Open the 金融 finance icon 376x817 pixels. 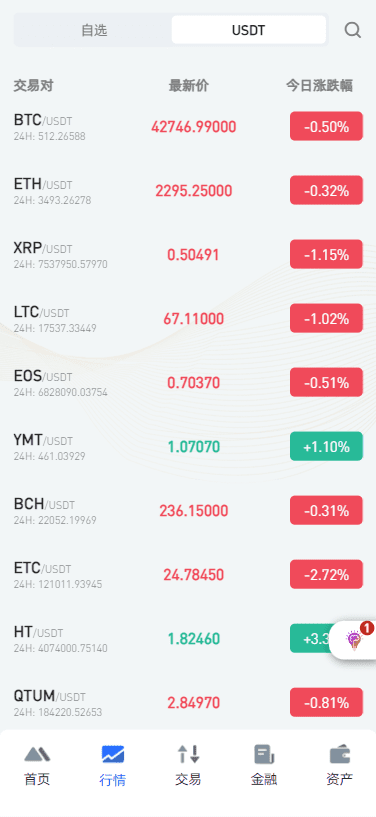coord(264,754)
